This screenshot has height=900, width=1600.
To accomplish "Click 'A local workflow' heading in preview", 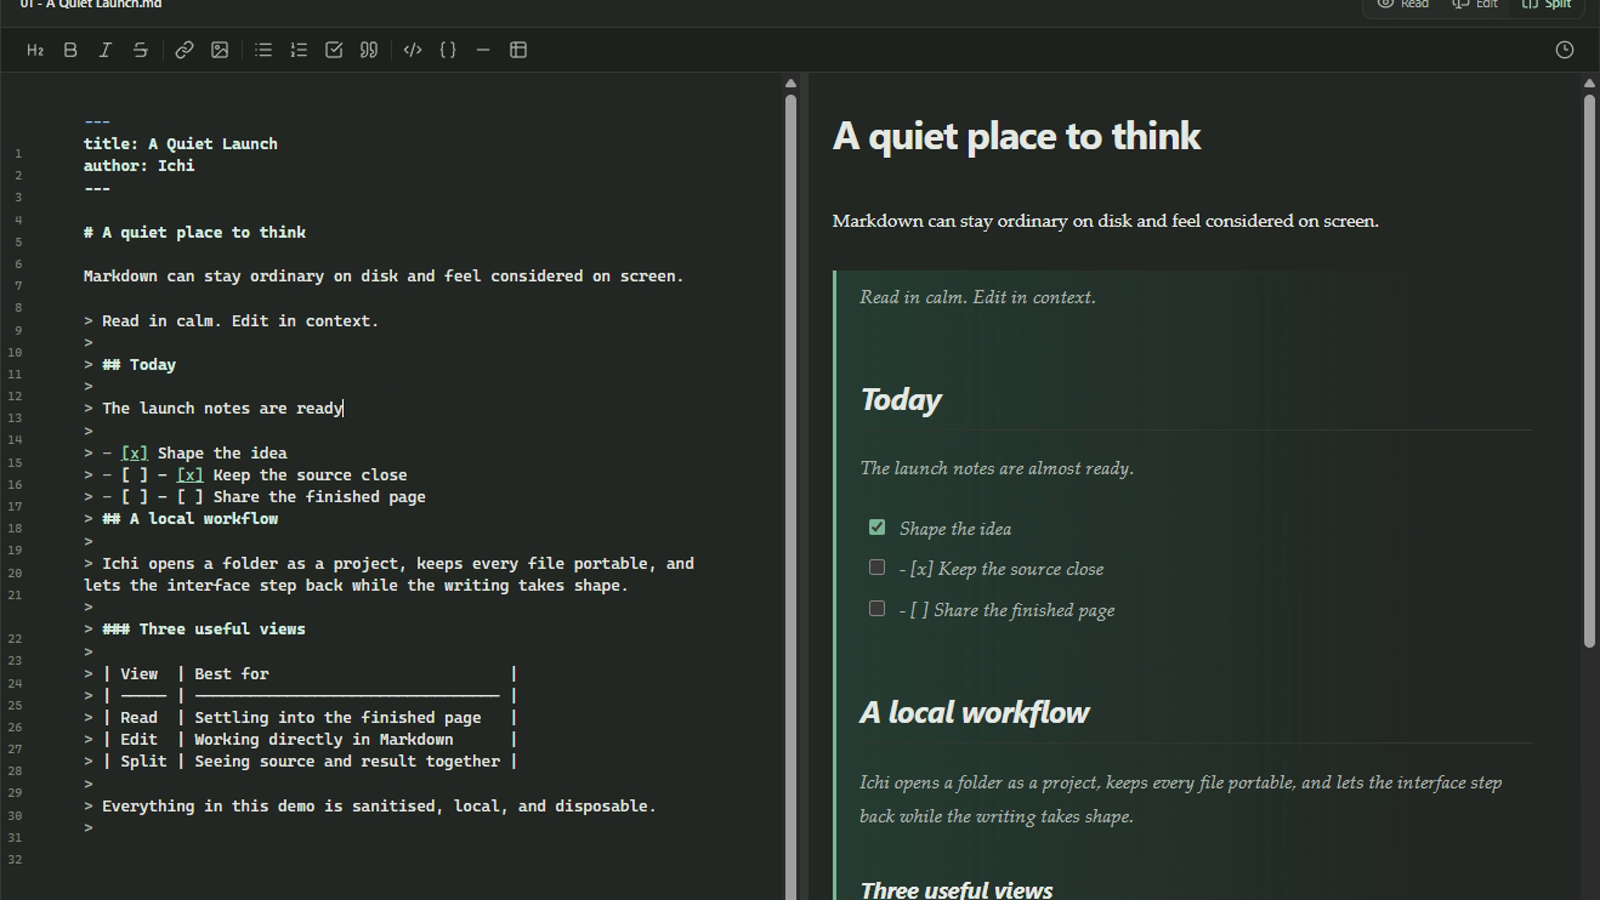I will [x=975, y=713].
